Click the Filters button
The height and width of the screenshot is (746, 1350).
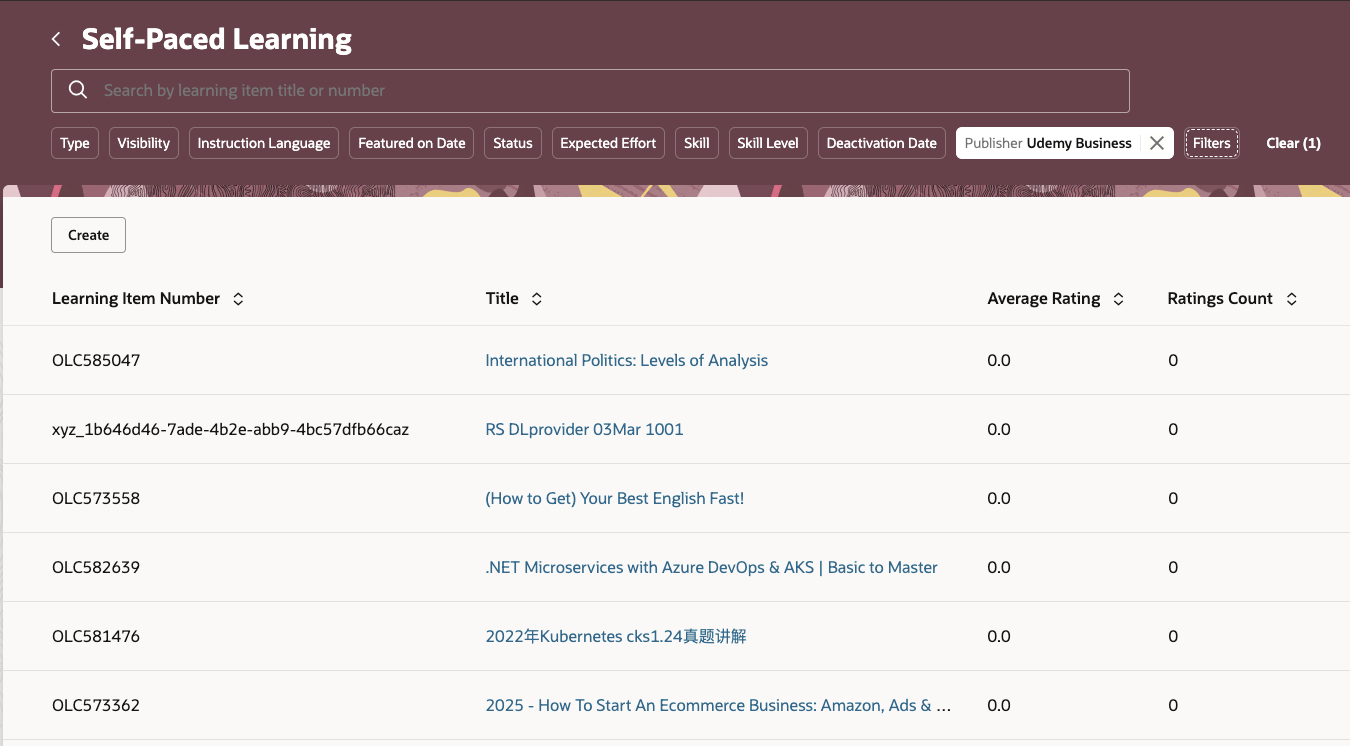pyautogui.click(x=1211, y=143)
